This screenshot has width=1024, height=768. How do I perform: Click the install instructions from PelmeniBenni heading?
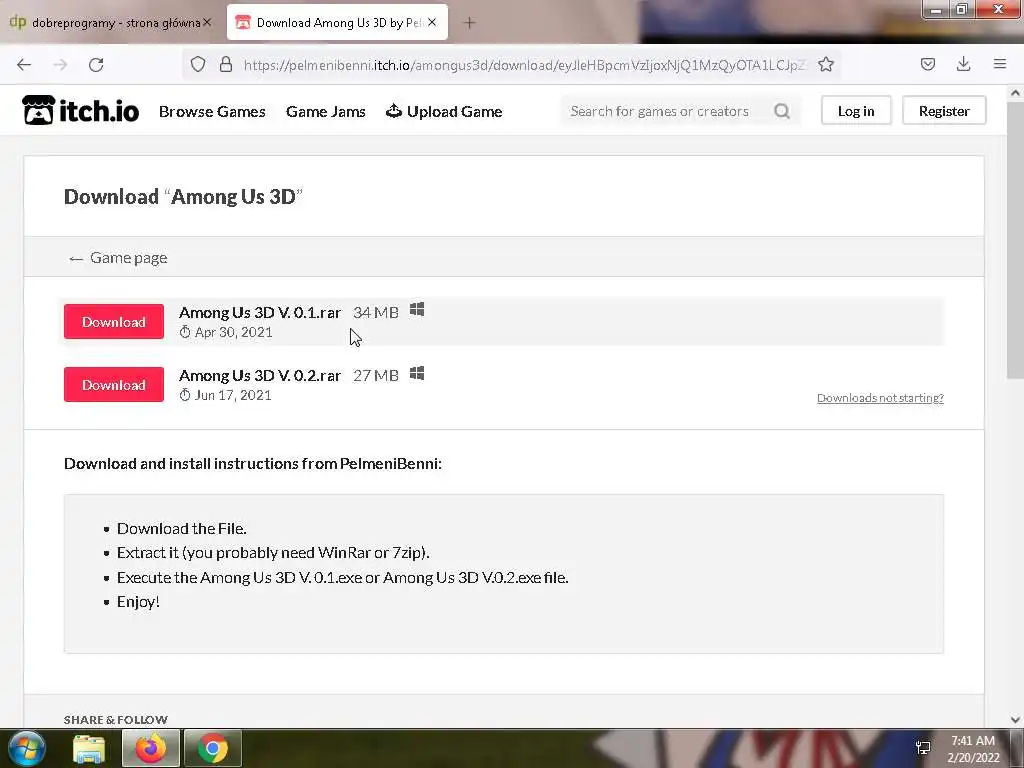tap(253, 464)
